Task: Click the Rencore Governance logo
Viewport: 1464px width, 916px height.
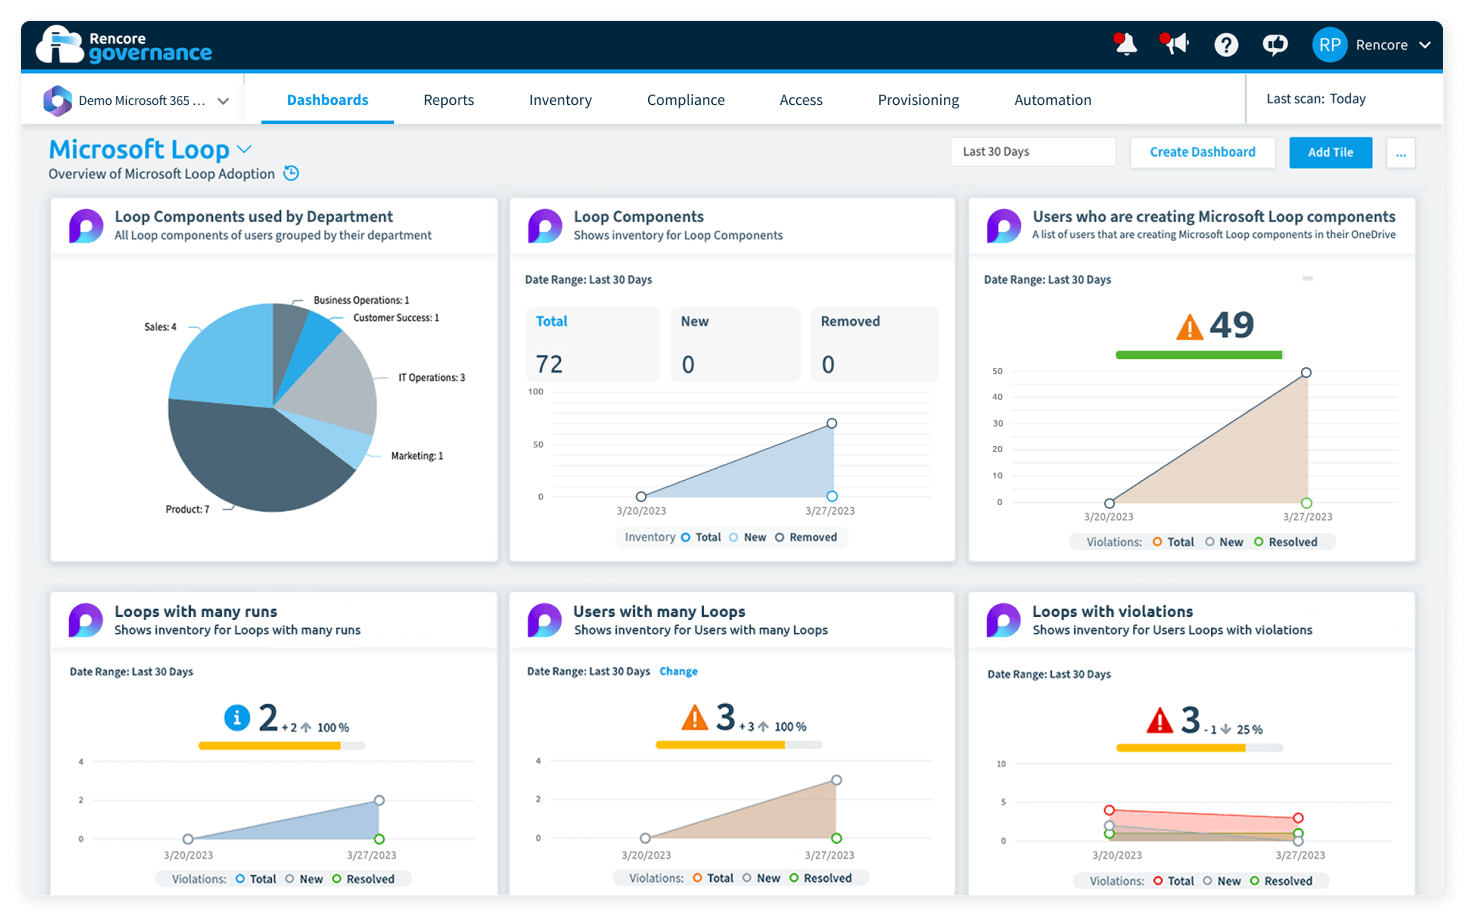Action: pos(124,45)
